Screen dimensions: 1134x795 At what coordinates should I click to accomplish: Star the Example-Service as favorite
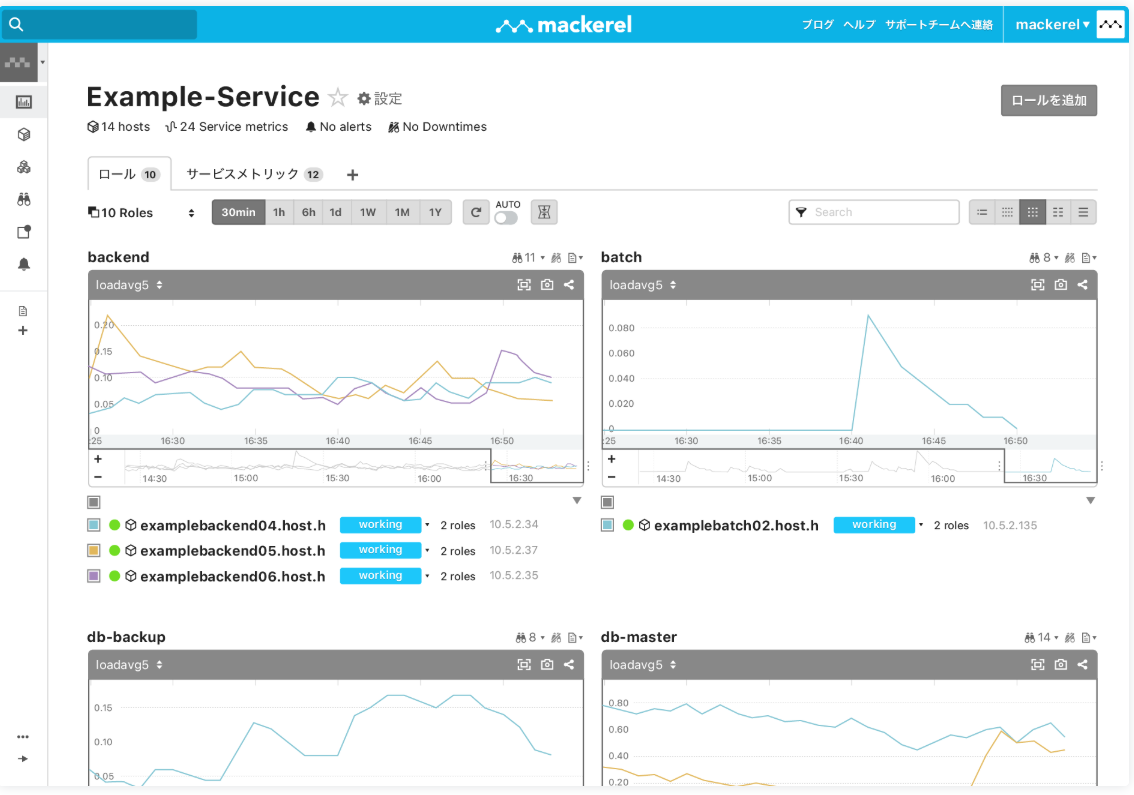click(338, 98)
